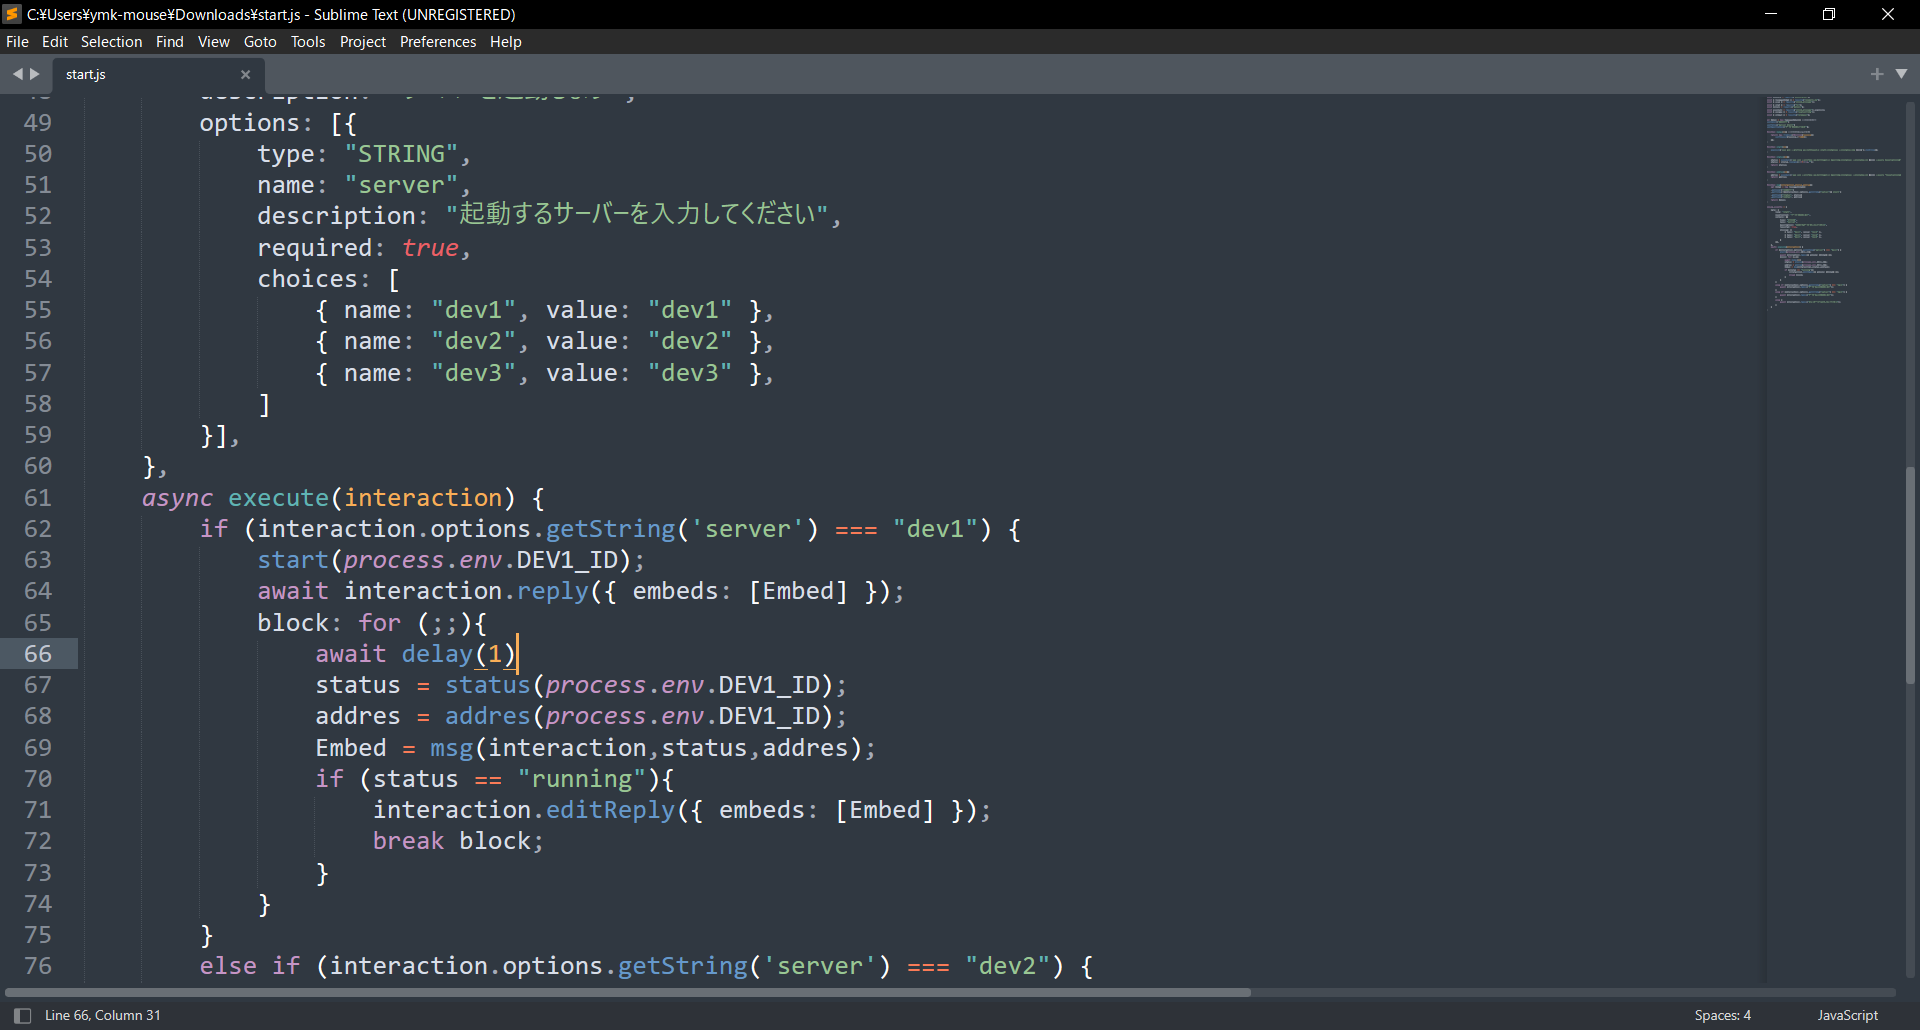Open the Goto menu
The image size is (1920, 1030).
point(260,42)
